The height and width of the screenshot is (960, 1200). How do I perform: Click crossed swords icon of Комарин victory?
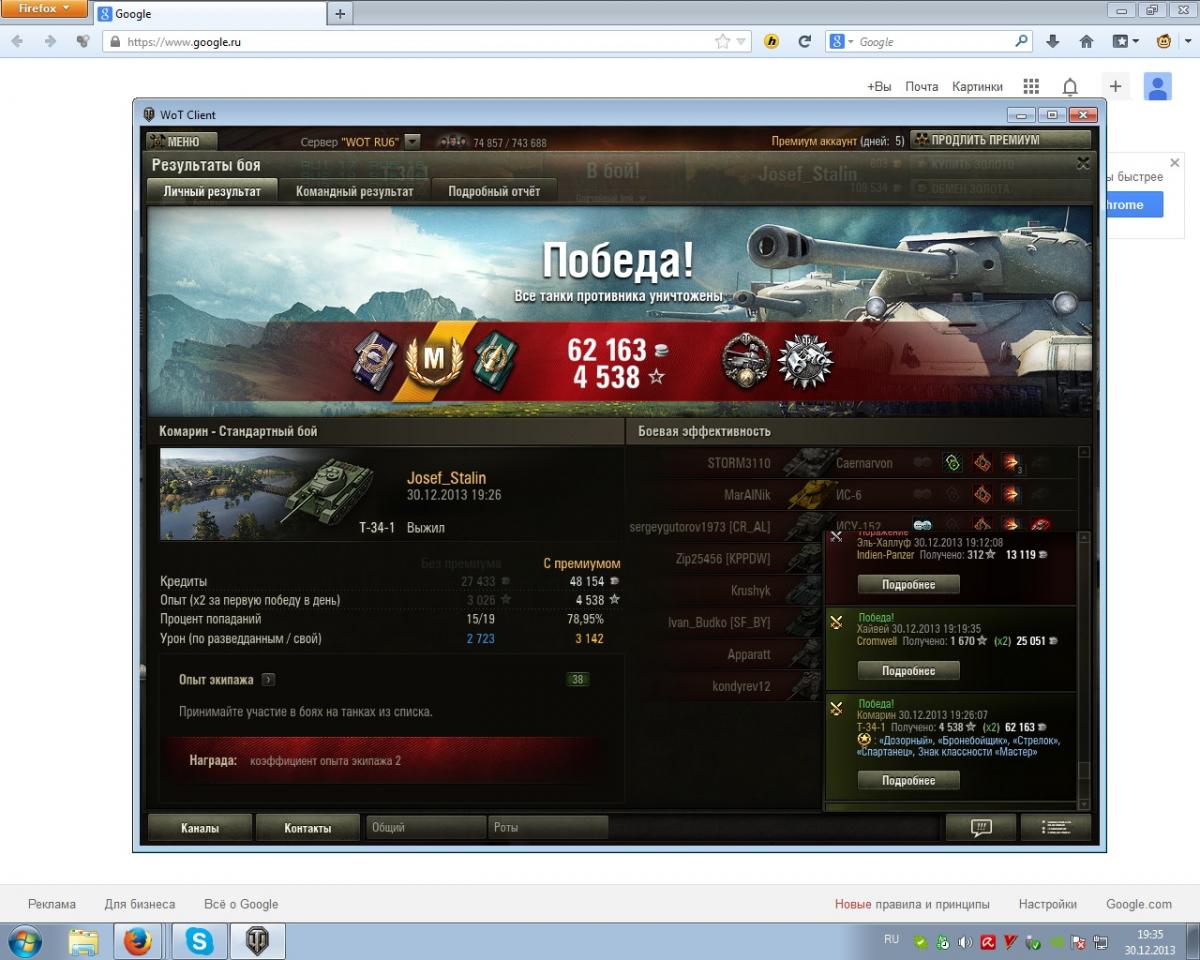838,709
